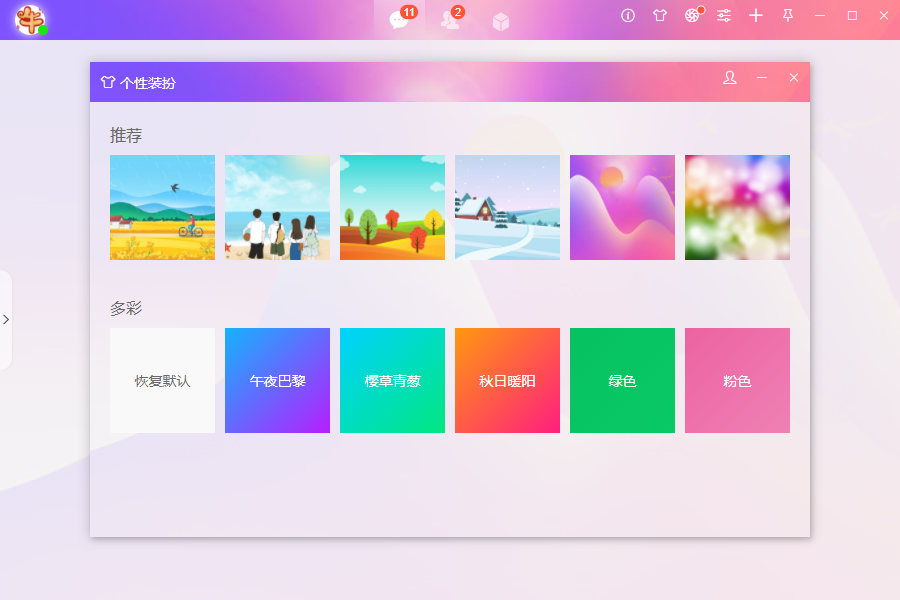
Task: Close the 个性装扮 dialog
Action: pos(794,78)
